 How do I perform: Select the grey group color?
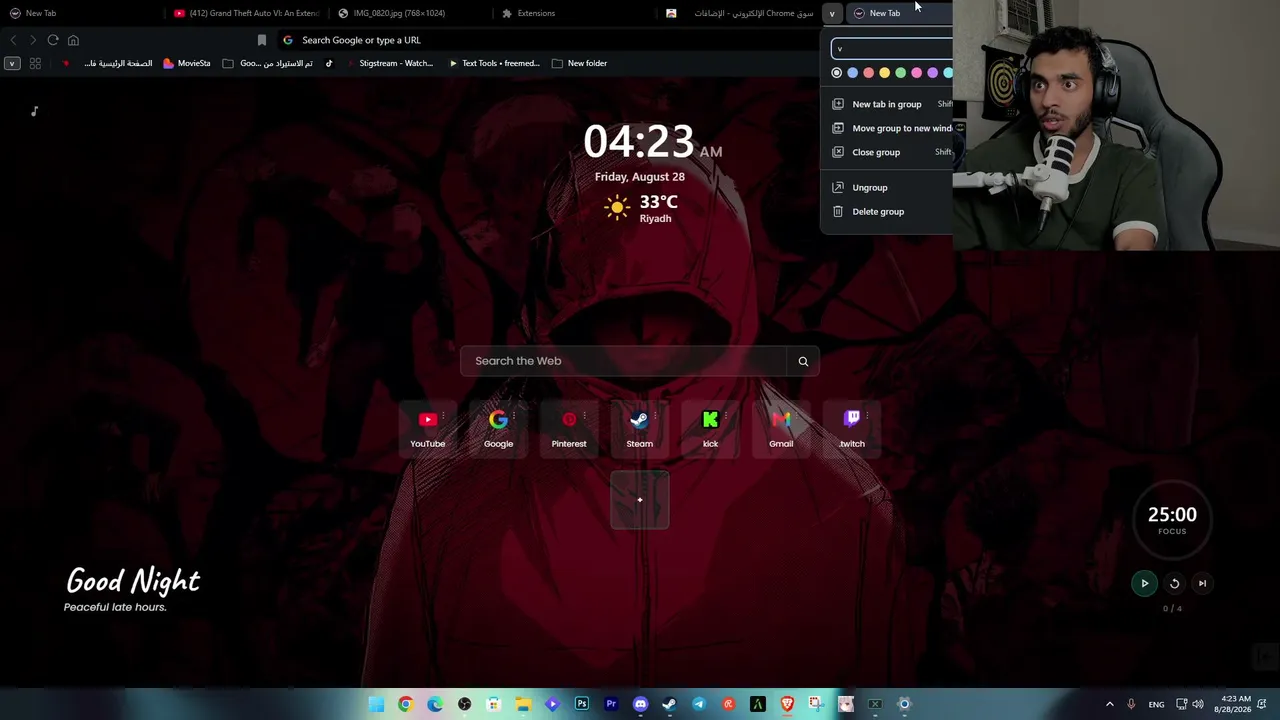[837, 72]
